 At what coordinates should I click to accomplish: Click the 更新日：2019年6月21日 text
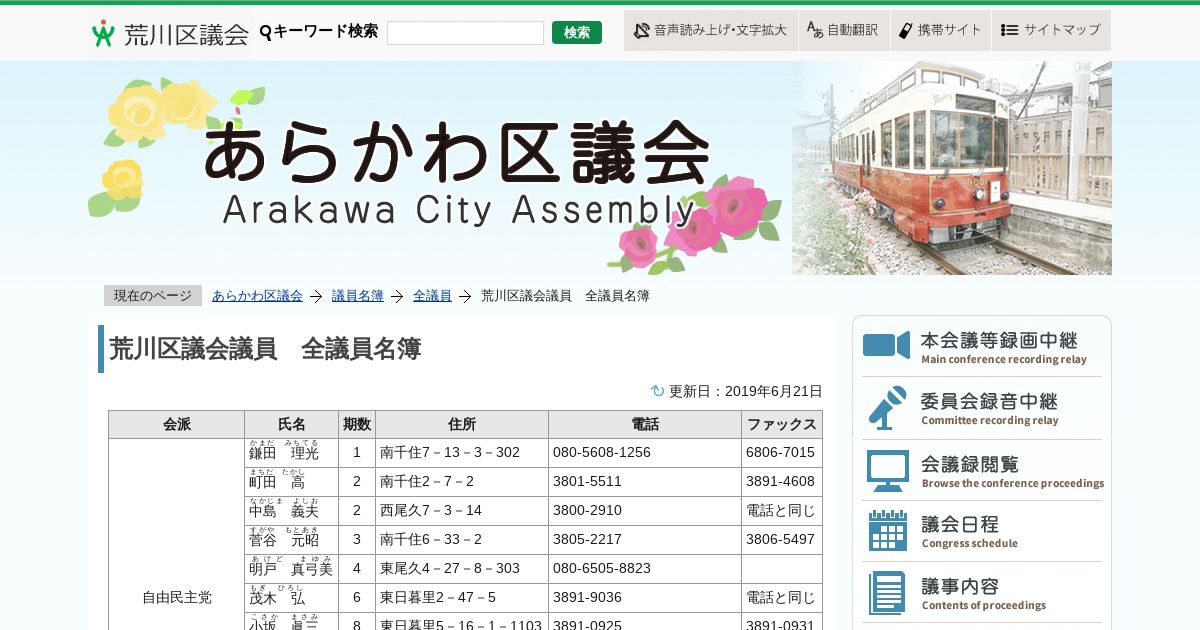(x=745, y=391)
